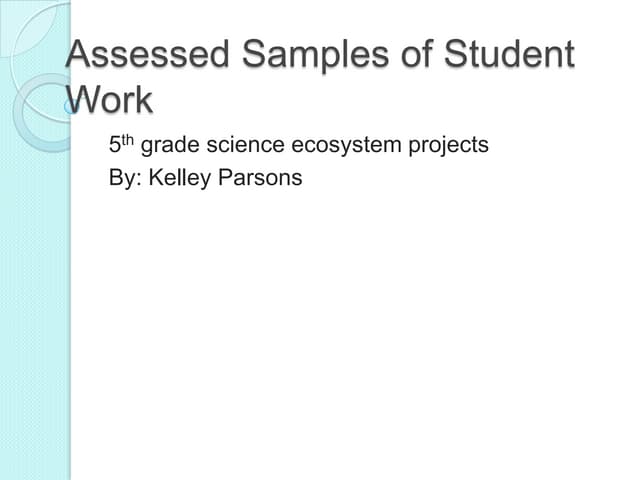640x480 pixels.
Task: Click the word "grade" in the subtitle
Action: [x=168, y=146]
